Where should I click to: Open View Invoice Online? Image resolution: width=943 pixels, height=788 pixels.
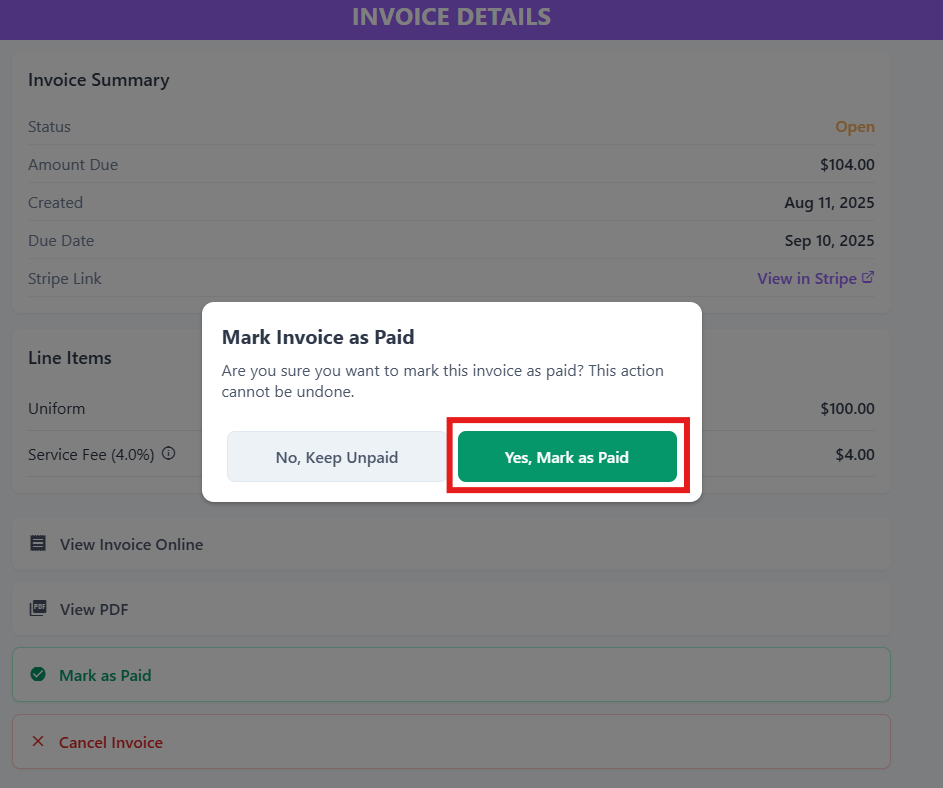(x=451, y=544)
